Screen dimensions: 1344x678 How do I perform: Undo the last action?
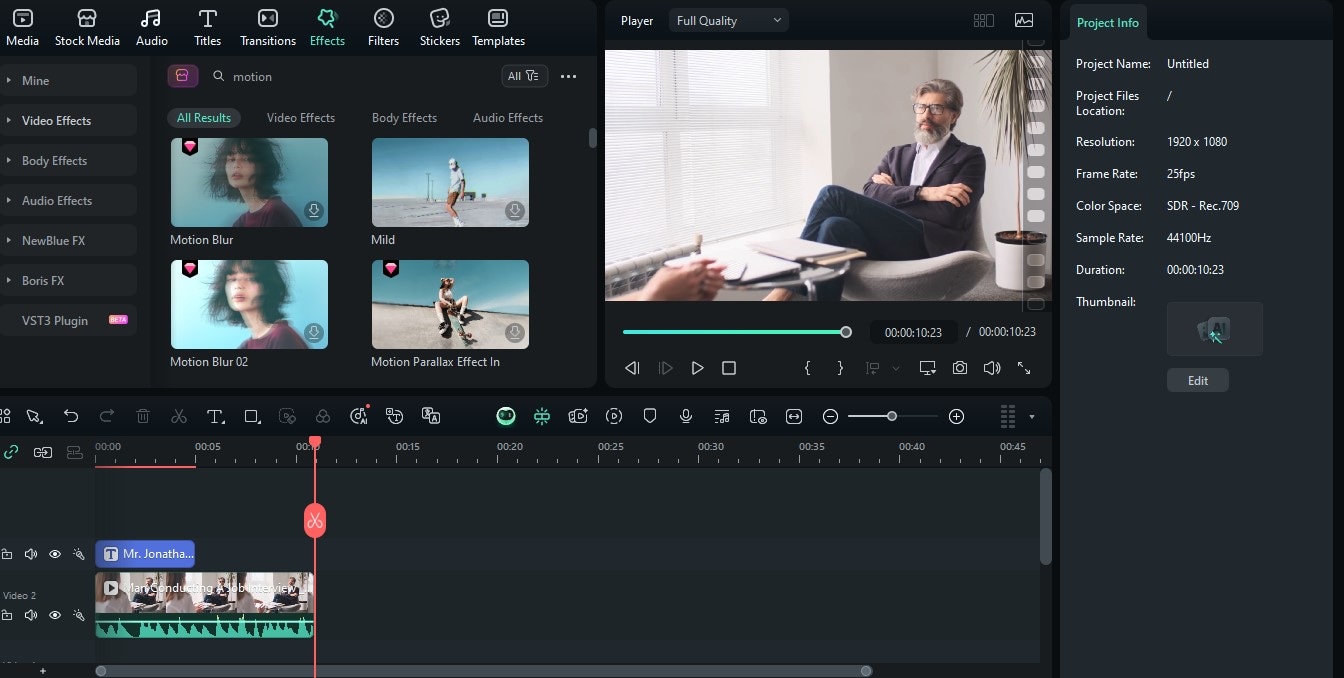(x=71, y=416)
